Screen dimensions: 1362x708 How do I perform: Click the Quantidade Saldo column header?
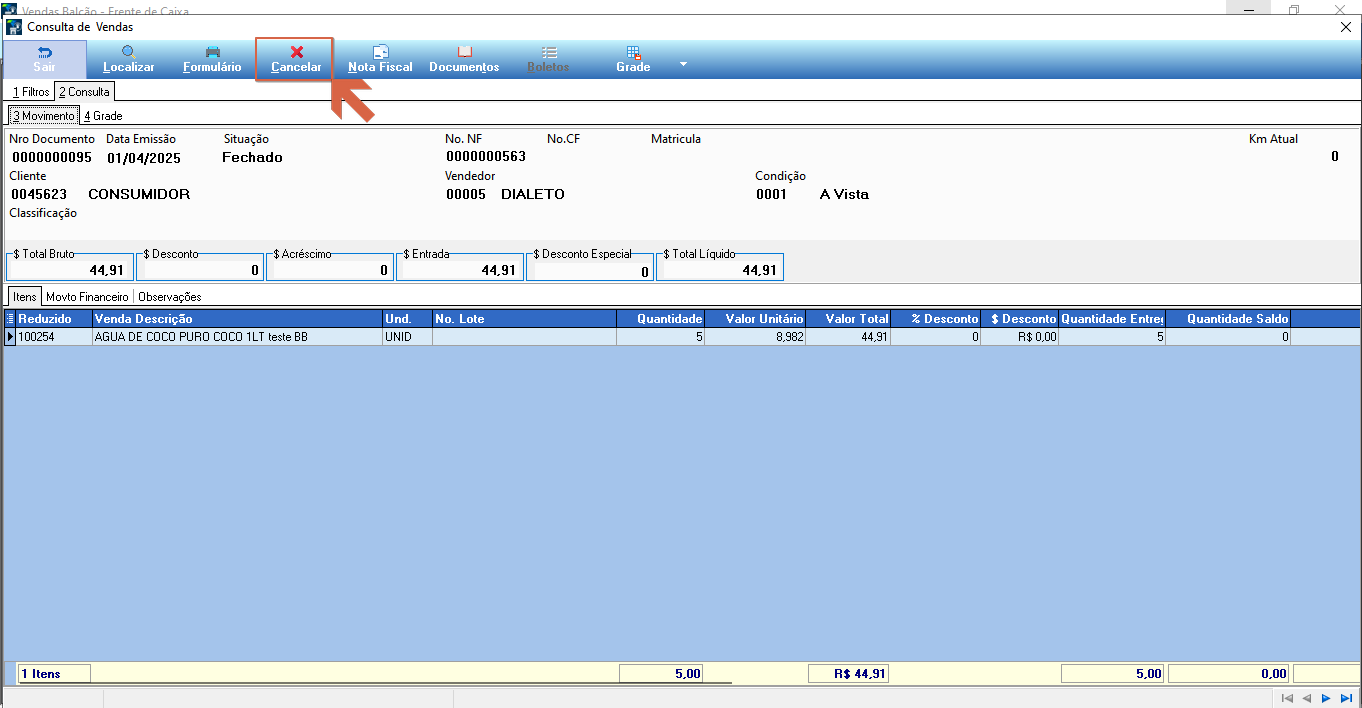click(1228, 318)
